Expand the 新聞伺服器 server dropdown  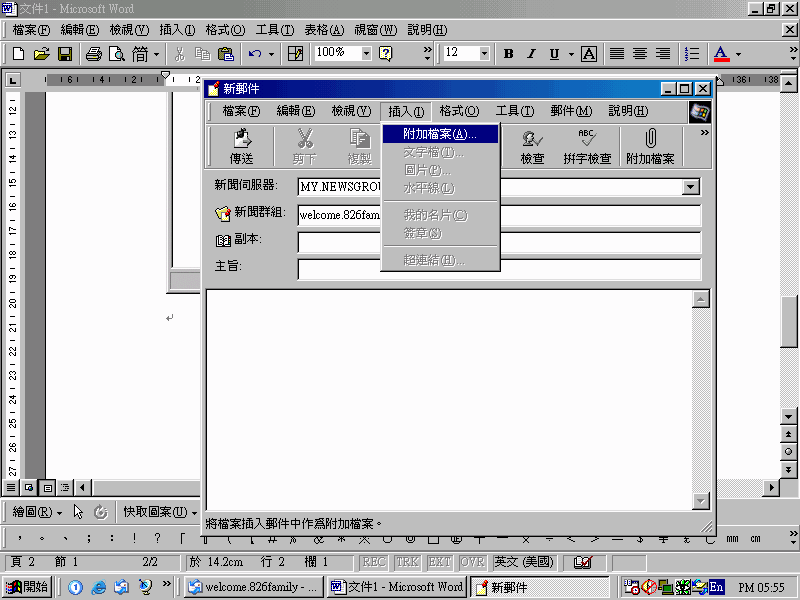(690, 187)
